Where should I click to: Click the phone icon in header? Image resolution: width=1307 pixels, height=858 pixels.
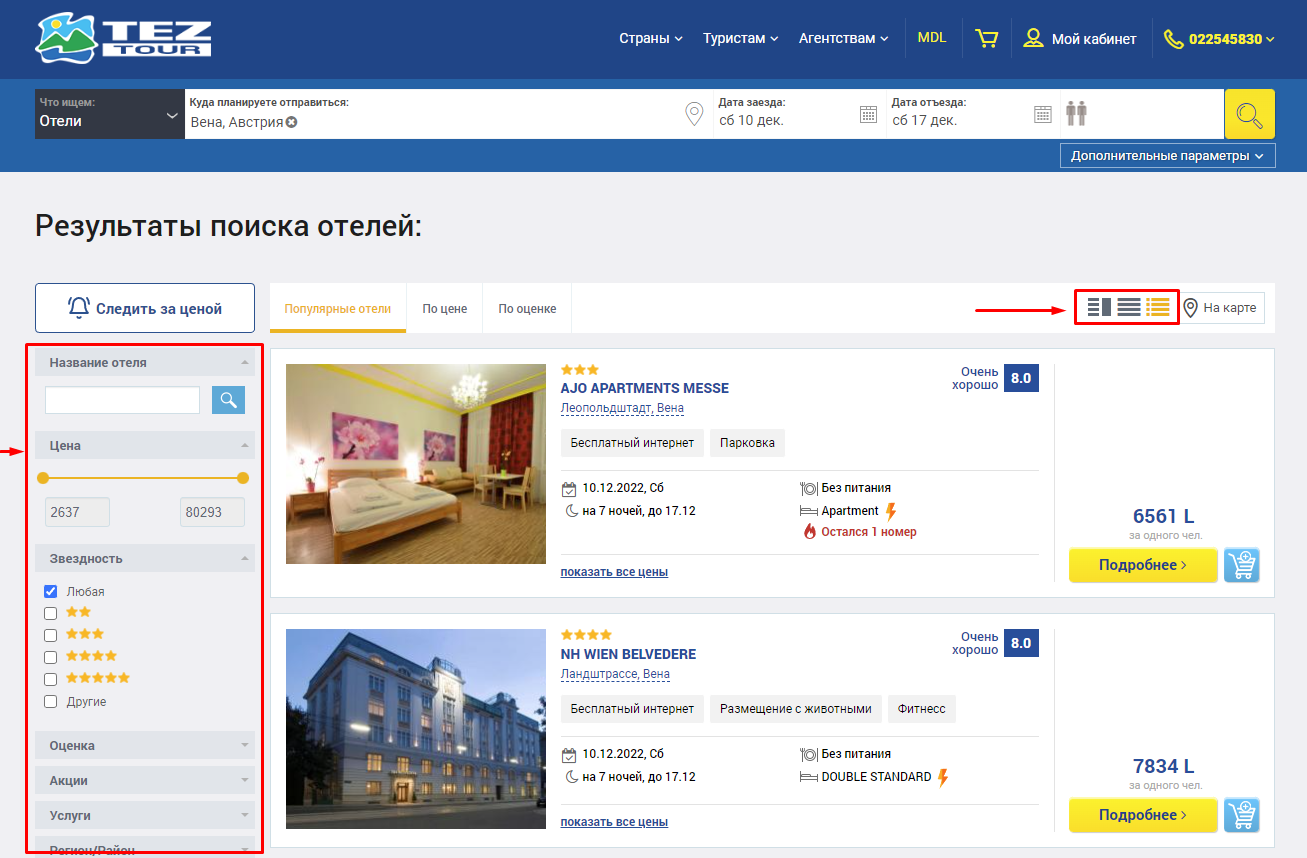(1174, 39)
